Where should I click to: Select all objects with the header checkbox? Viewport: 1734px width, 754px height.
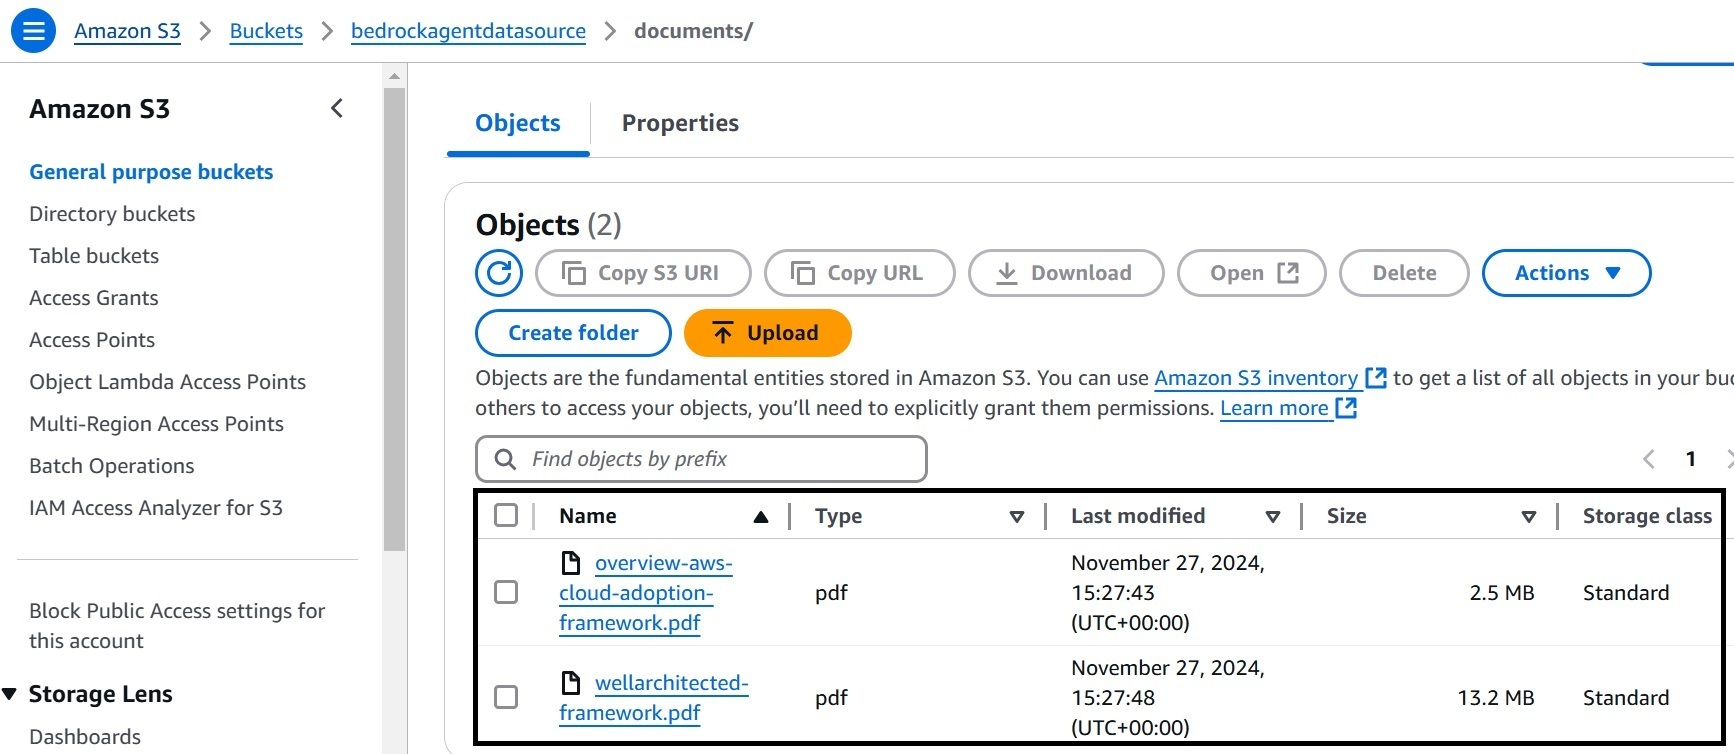506,515
